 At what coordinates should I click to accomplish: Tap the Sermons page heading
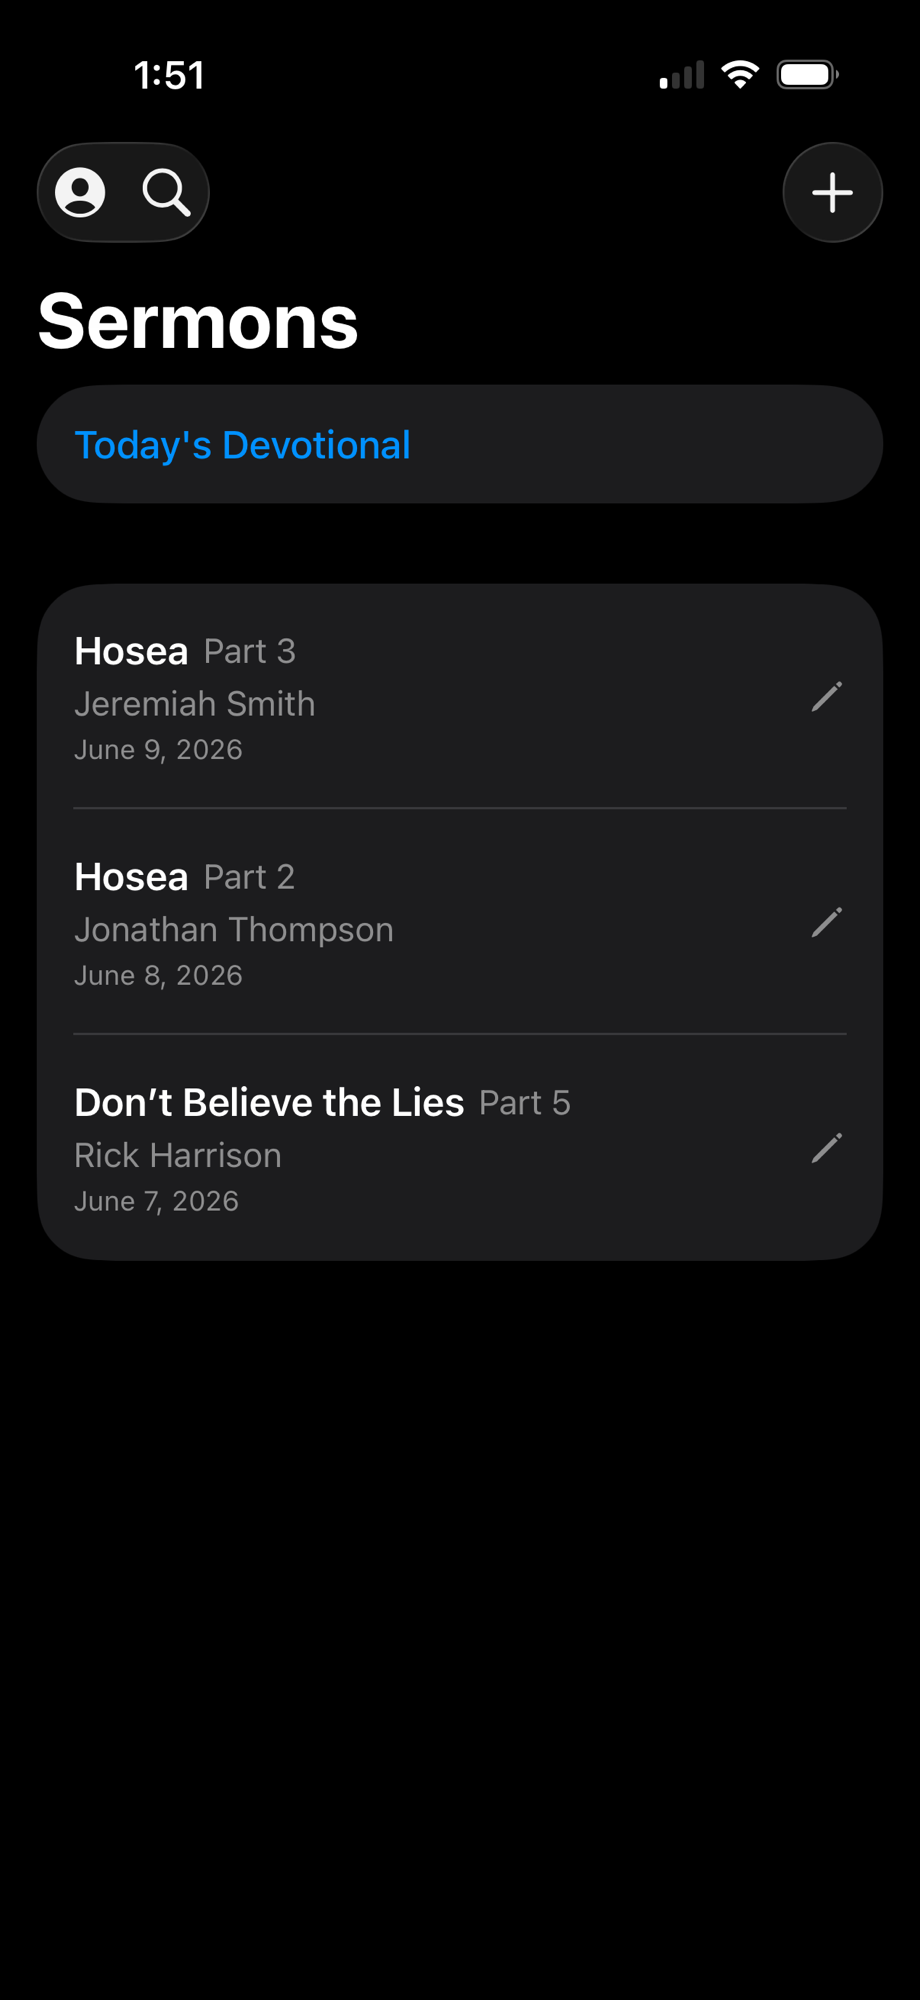[198, 322]
